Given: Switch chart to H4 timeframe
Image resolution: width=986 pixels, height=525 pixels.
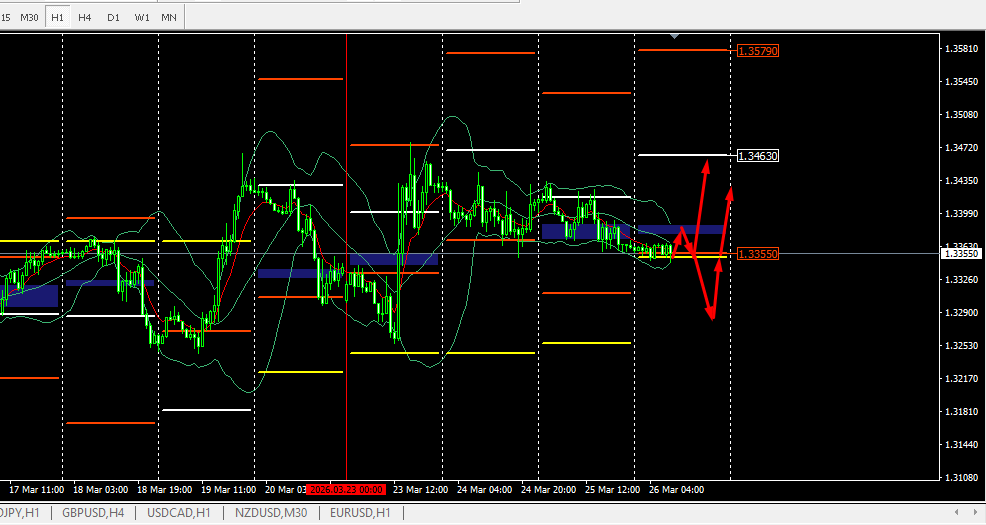Looking at the screenshot, I should 84,18.
